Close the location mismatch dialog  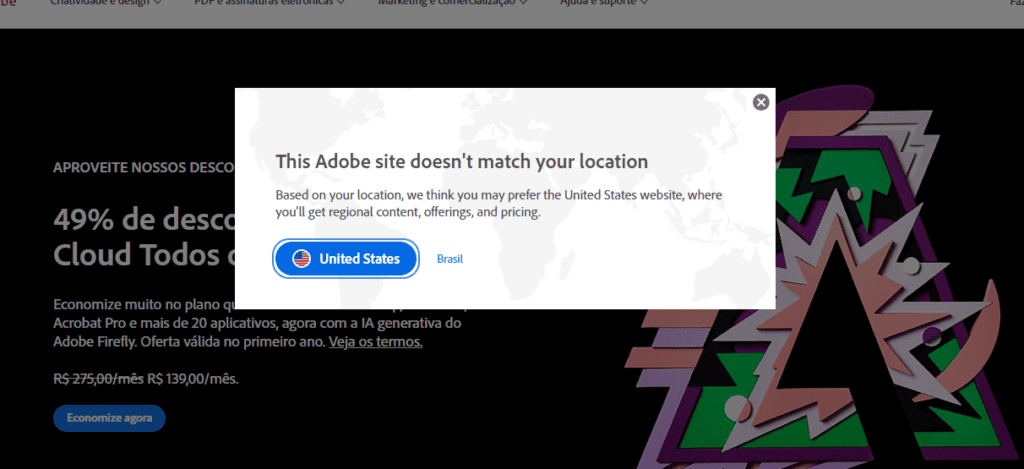coord(761,103)
